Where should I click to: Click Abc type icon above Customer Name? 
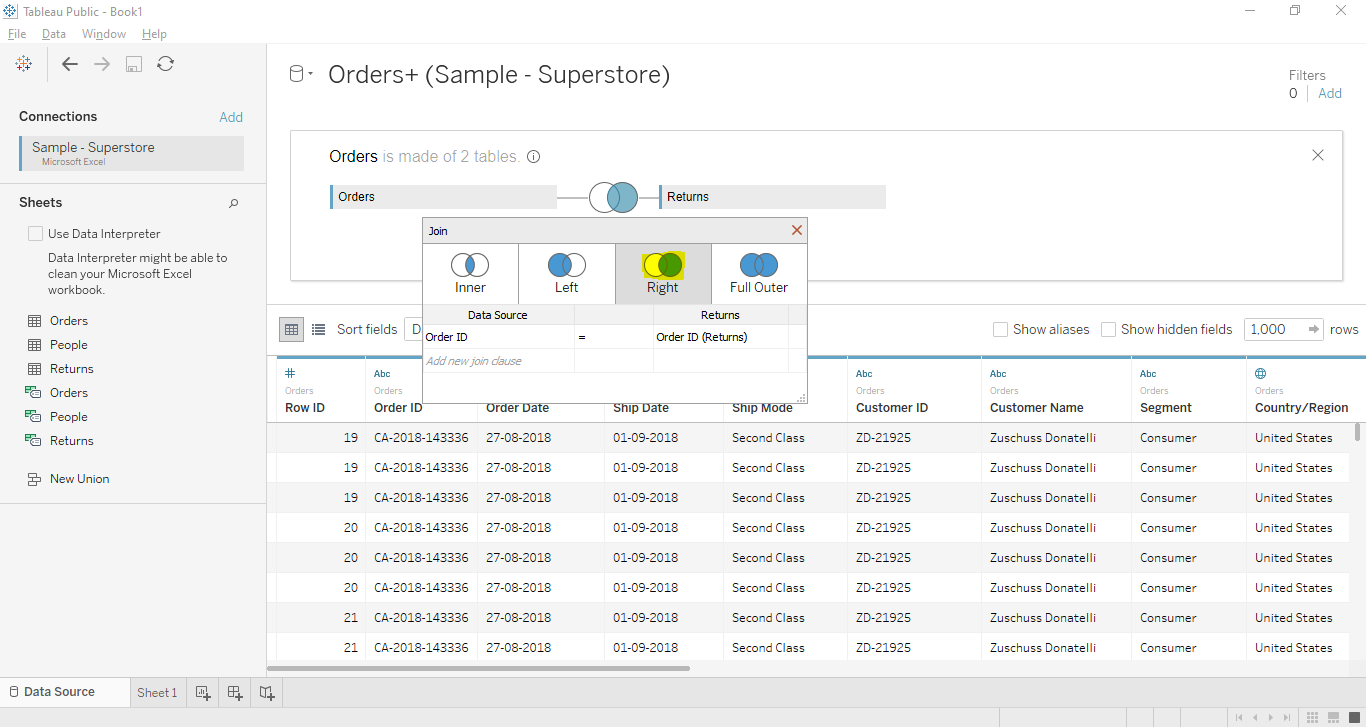pyautogui.click(x=998, y=374)
